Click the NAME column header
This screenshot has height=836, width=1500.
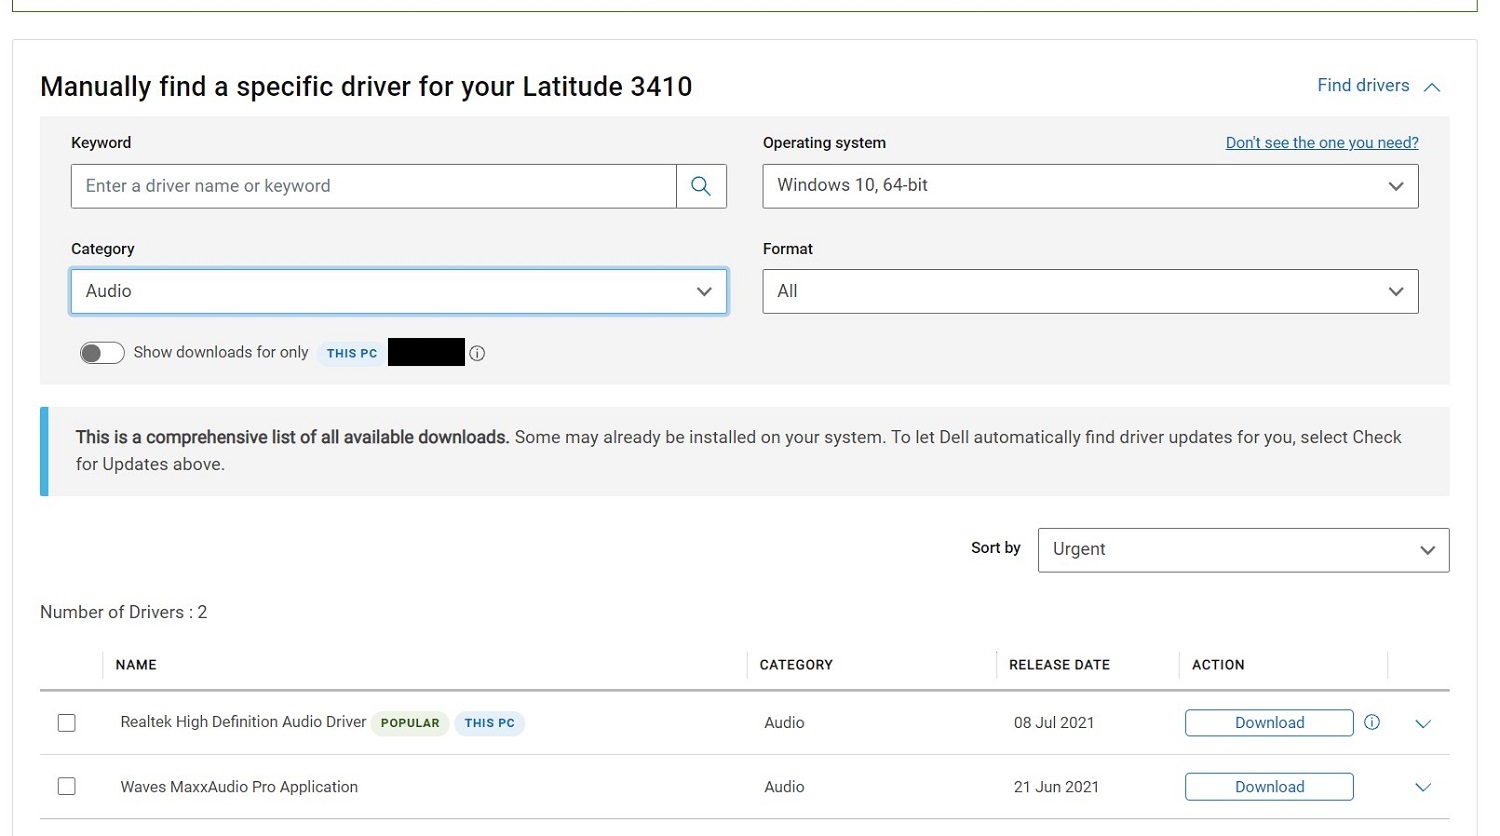pos(136,665)
